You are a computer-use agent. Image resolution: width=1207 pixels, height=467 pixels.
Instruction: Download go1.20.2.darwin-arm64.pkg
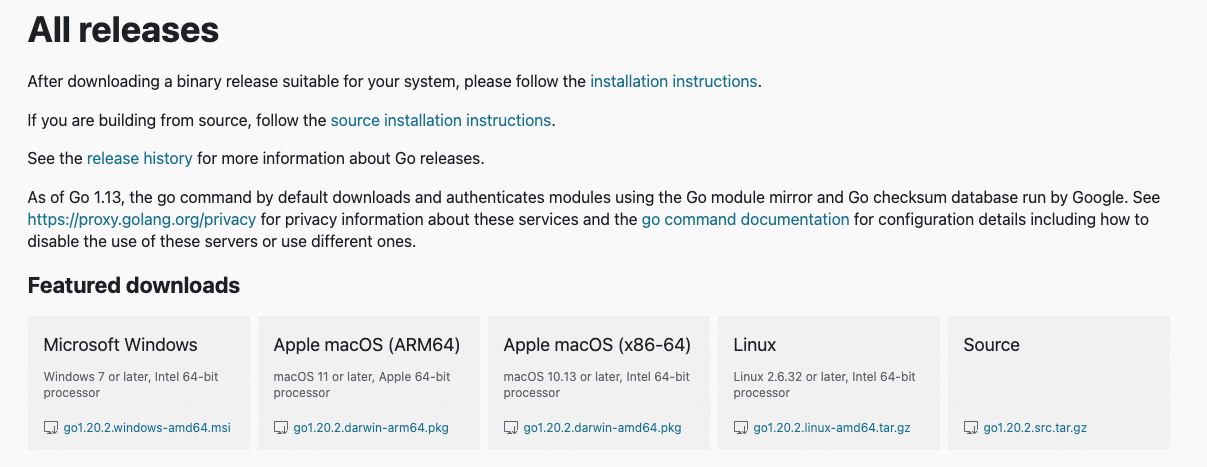click(371, 428)
